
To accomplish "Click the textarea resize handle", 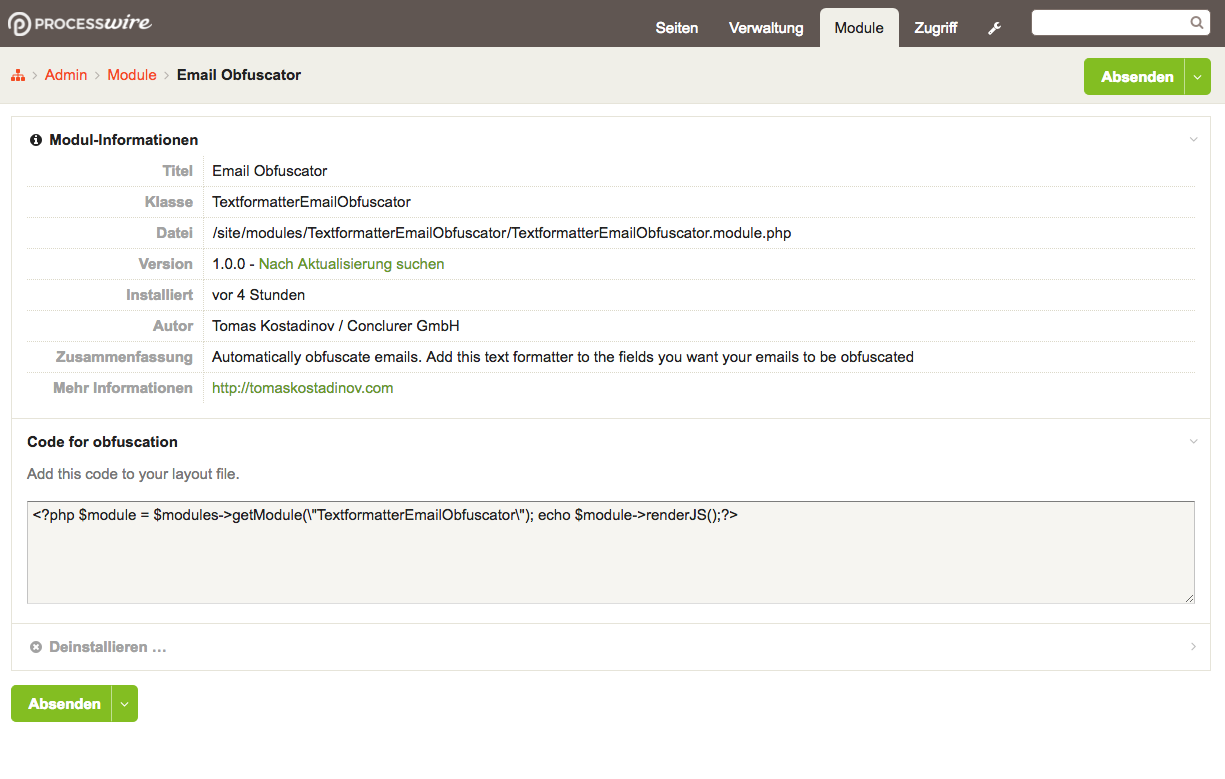I will (x=1189, y=598).
